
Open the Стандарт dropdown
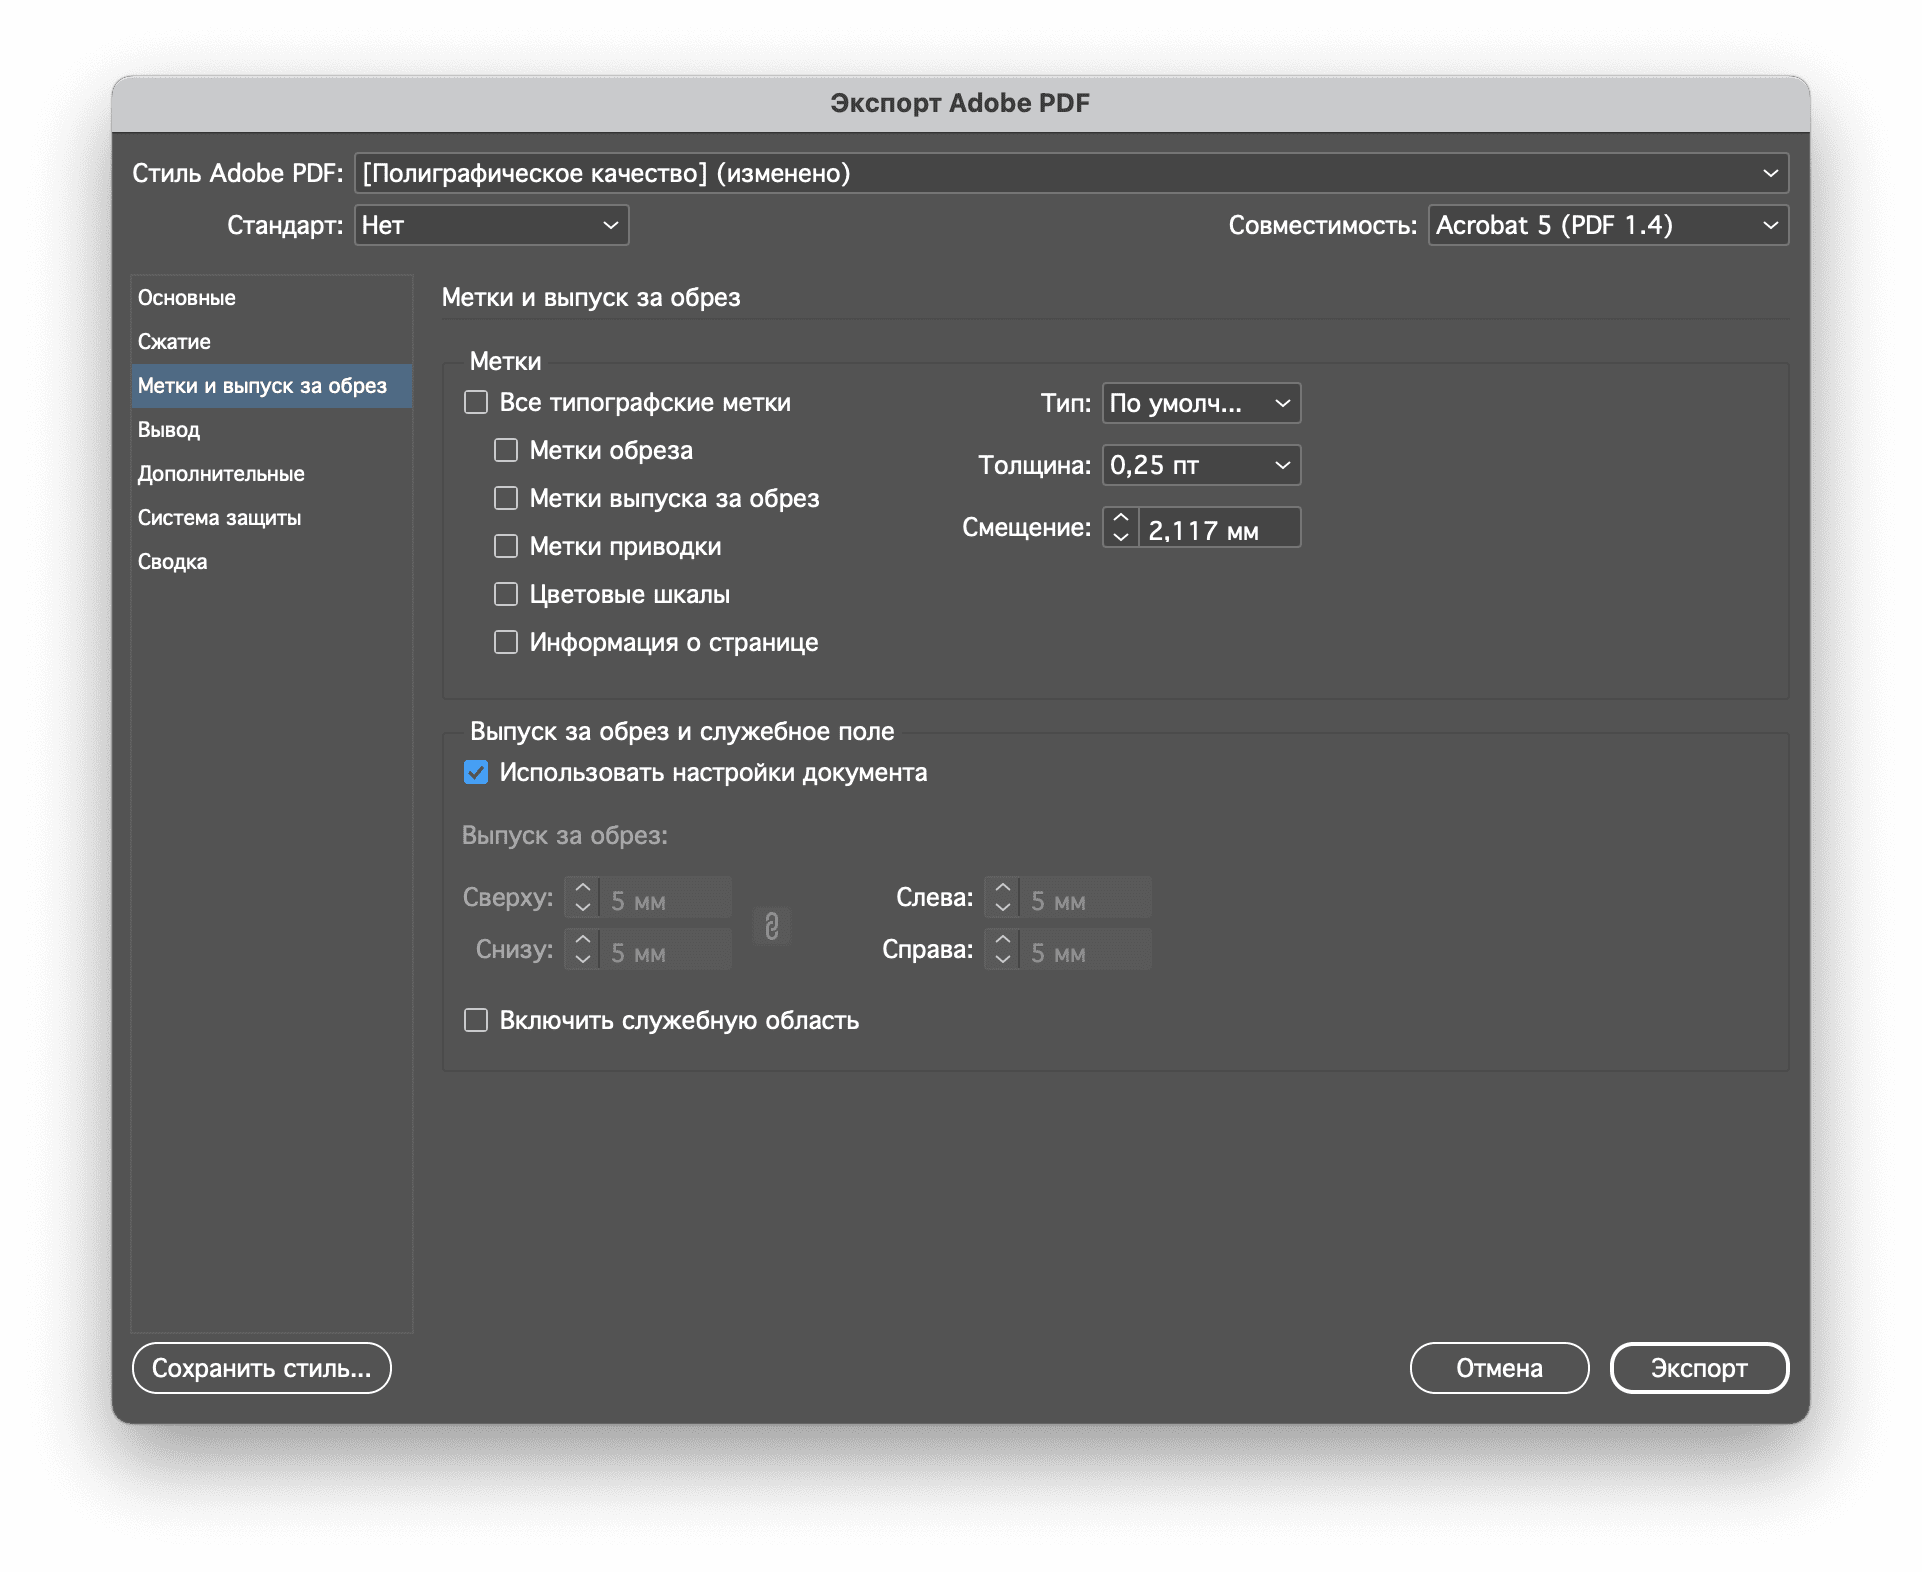click(x=491, y=225)
